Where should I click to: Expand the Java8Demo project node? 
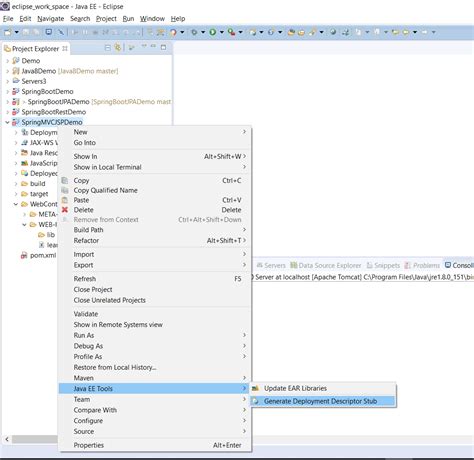(x=7, y=71)
